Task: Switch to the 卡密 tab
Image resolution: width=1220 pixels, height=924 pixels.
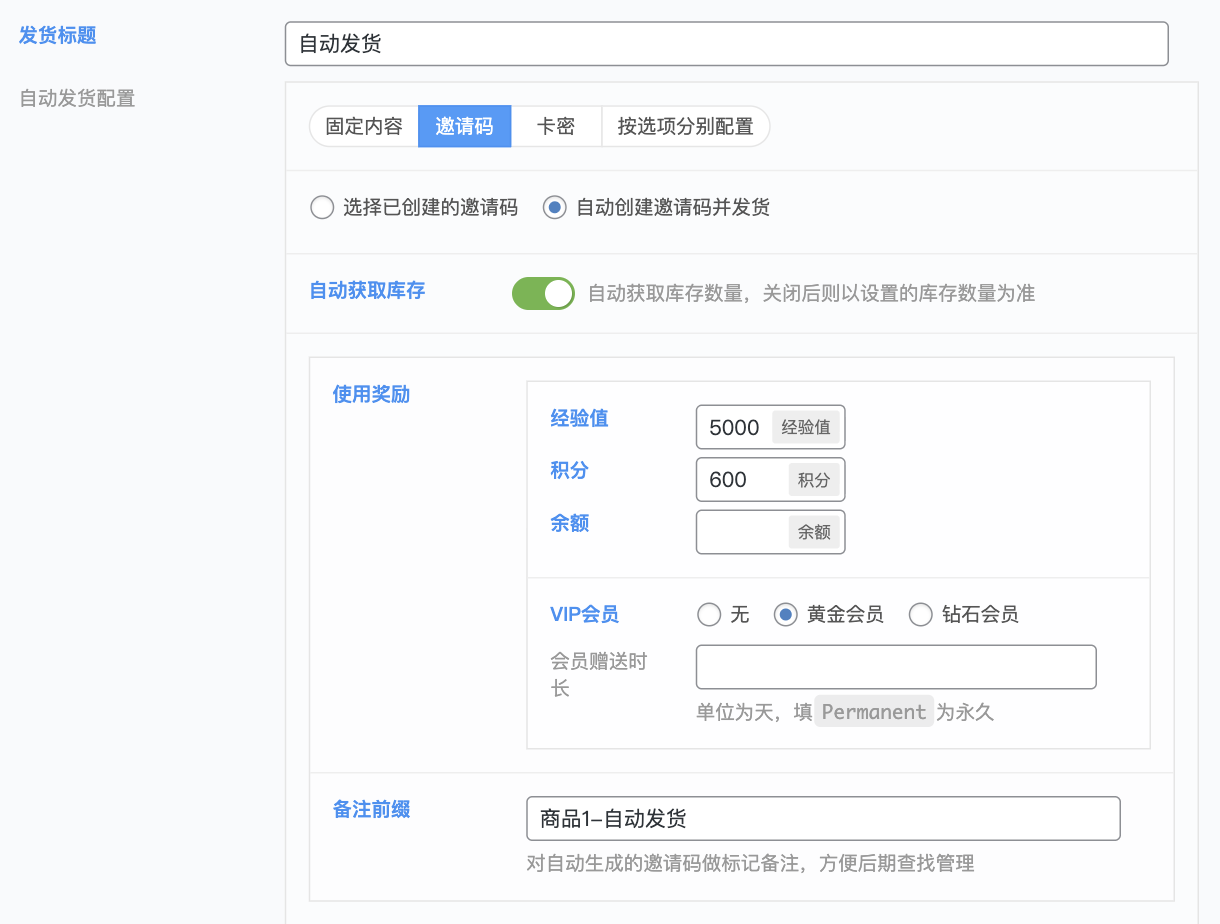Action: click(x=556, y=126)
